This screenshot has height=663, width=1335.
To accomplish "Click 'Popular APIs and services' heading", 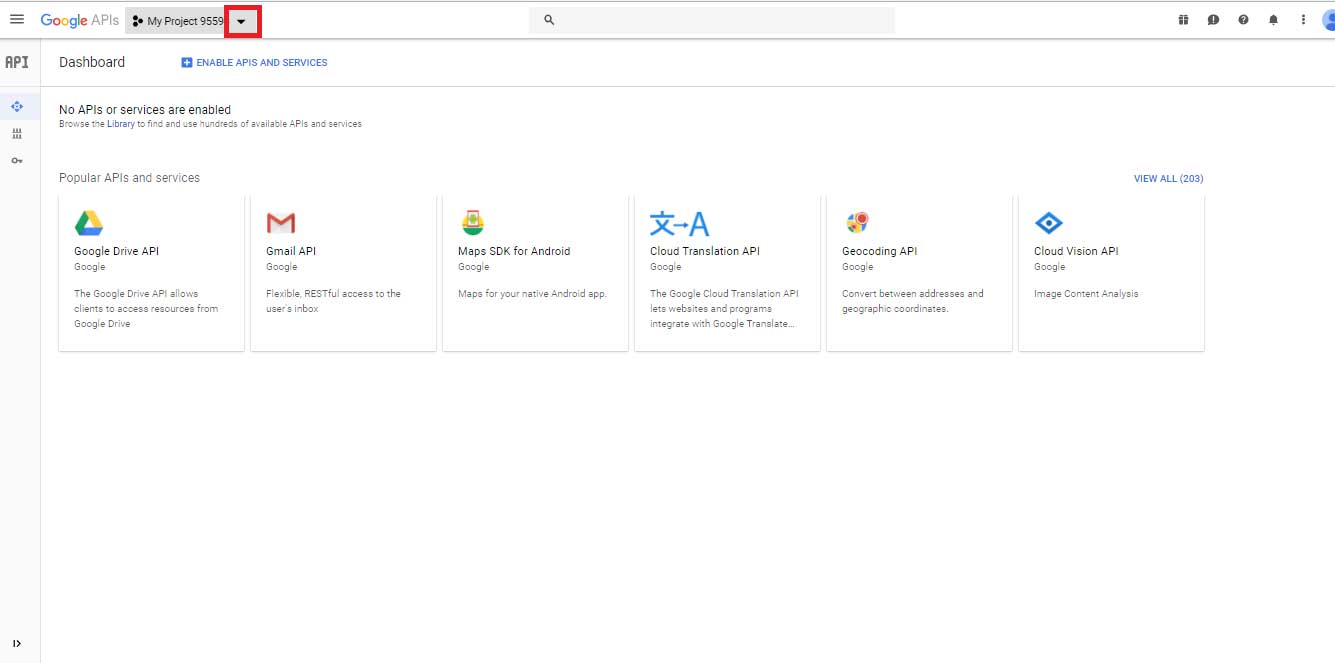I will [129, 178].
